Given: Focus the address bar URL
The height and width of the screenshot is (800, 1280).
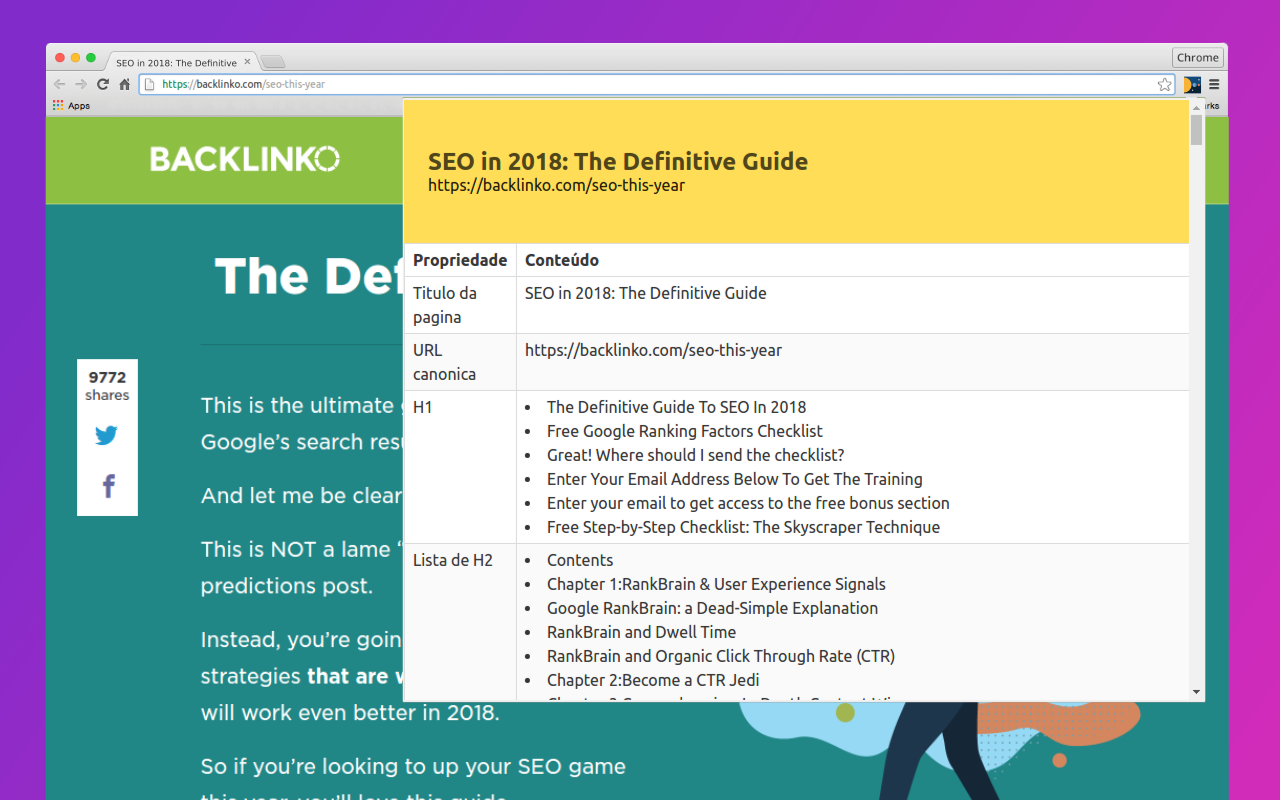Looking at the screenshot, I should click(x=657, y=85).
